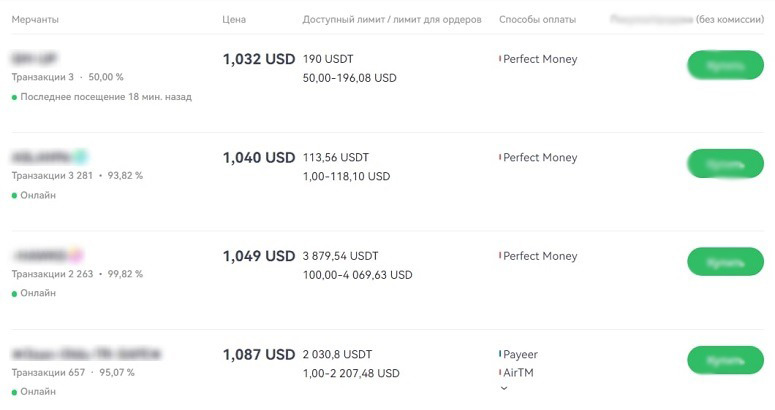
Task: Click online status dot of 1,049 USD merchant
Action: tap(15, 294)
